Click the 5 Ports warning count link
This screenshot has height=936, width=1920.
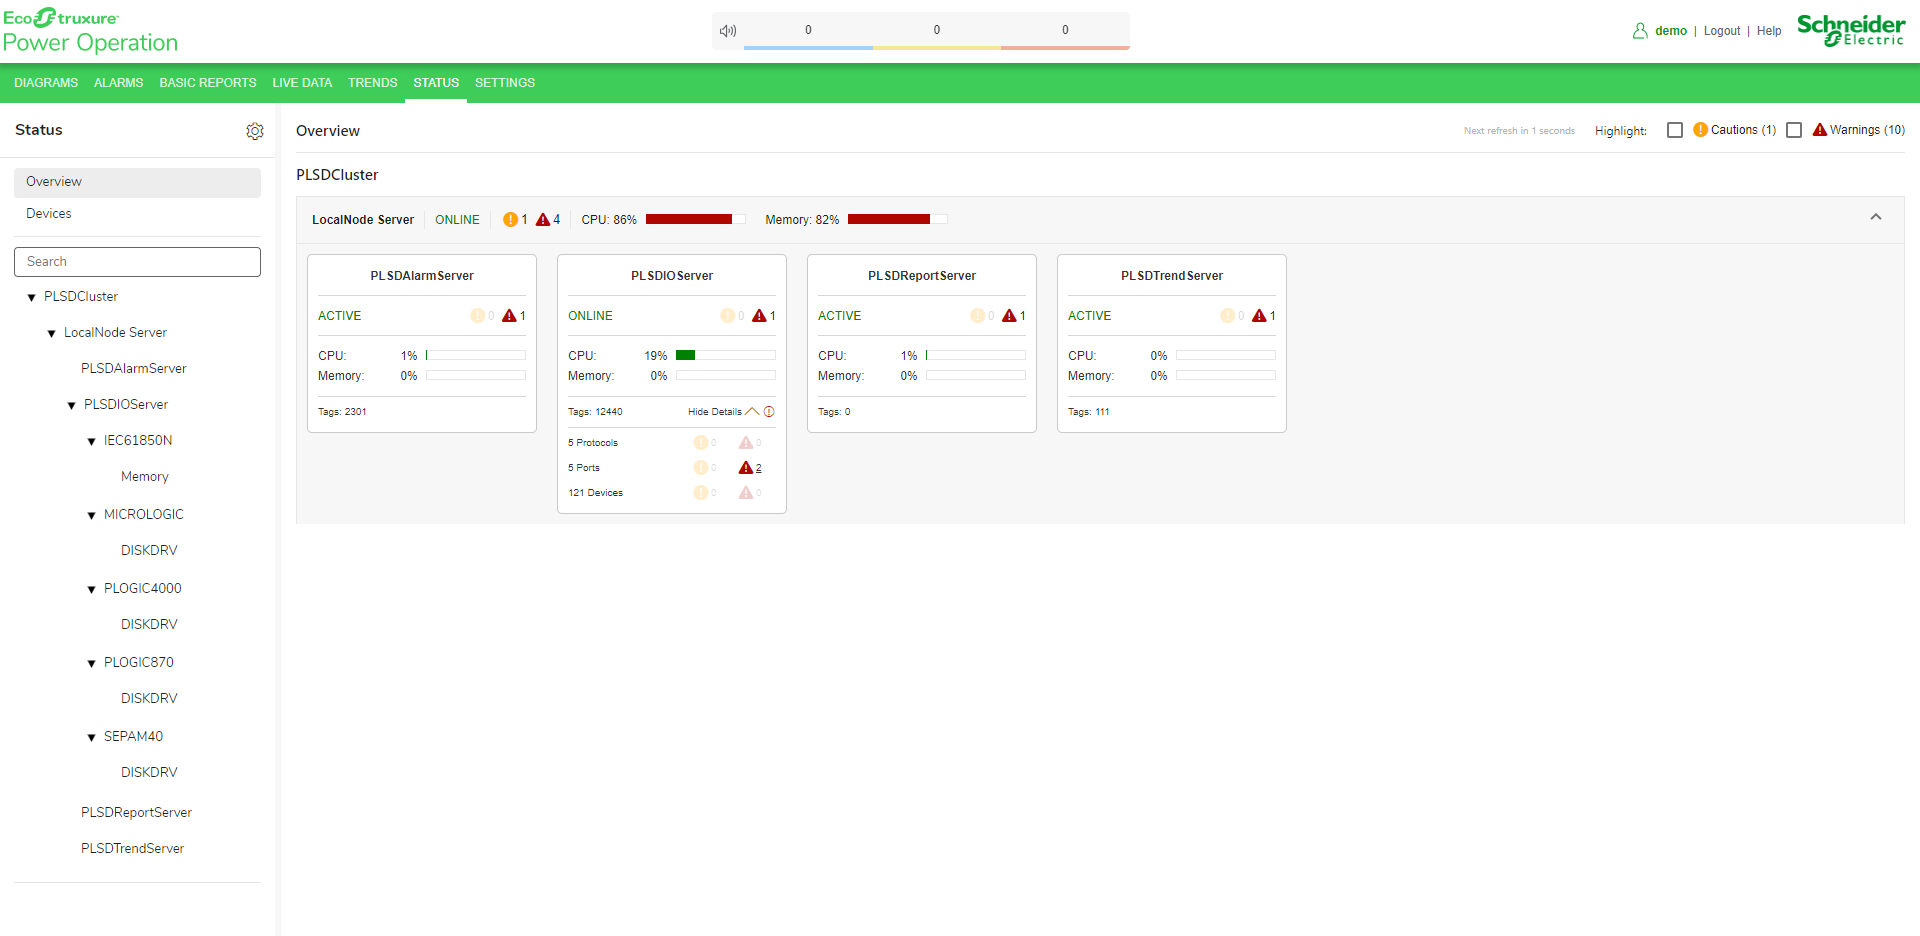[759, 468]
